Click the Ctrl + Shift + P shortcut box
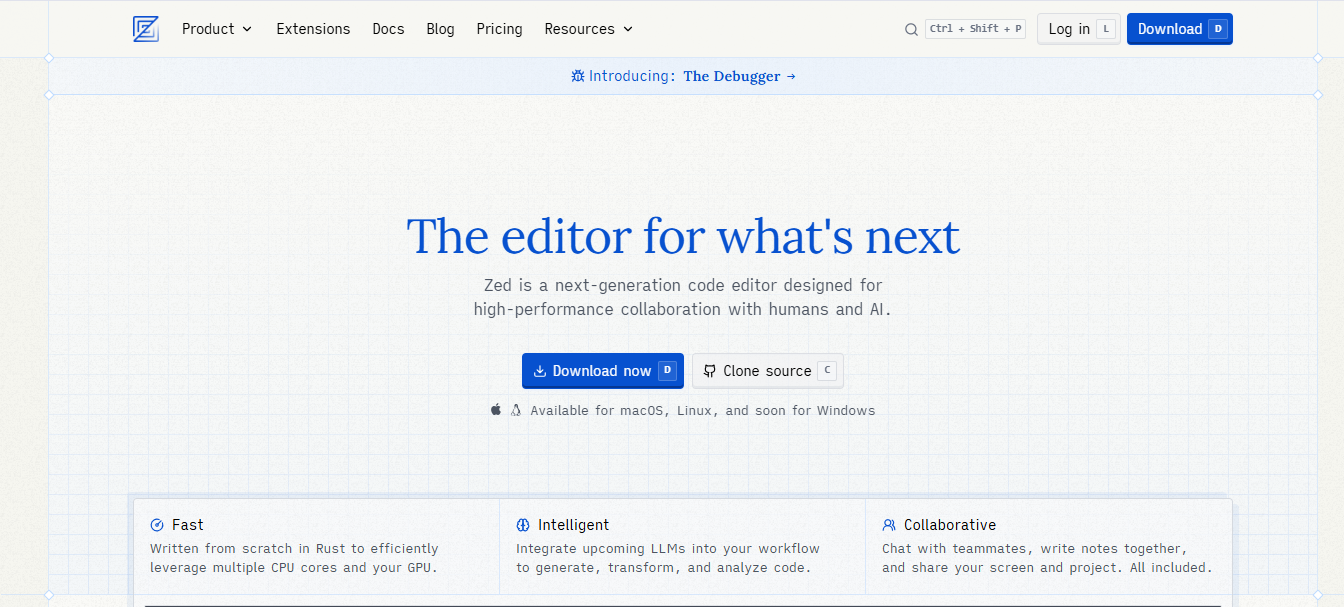 [x=975, y=29]
